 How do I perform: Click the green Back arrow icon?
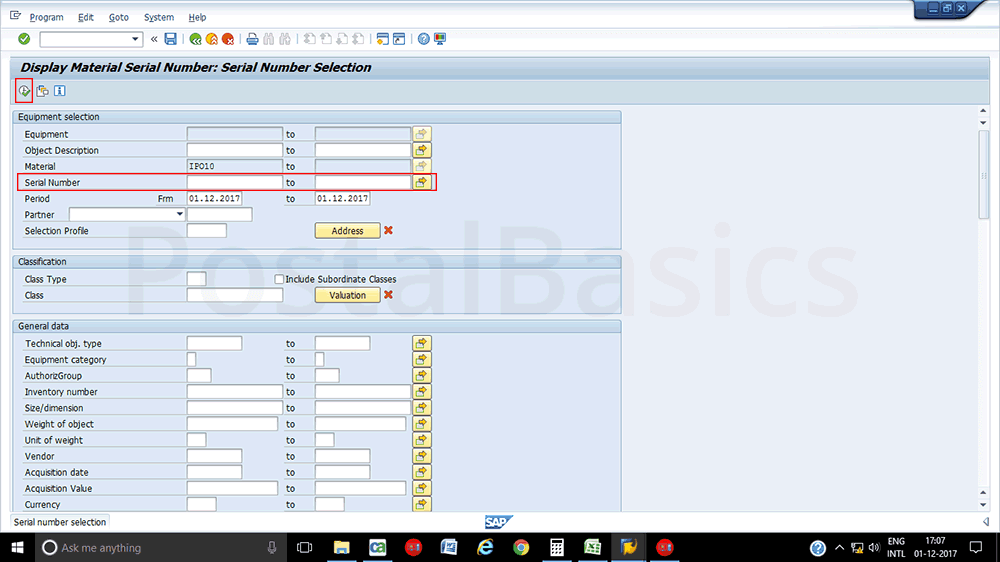point(195,39)
